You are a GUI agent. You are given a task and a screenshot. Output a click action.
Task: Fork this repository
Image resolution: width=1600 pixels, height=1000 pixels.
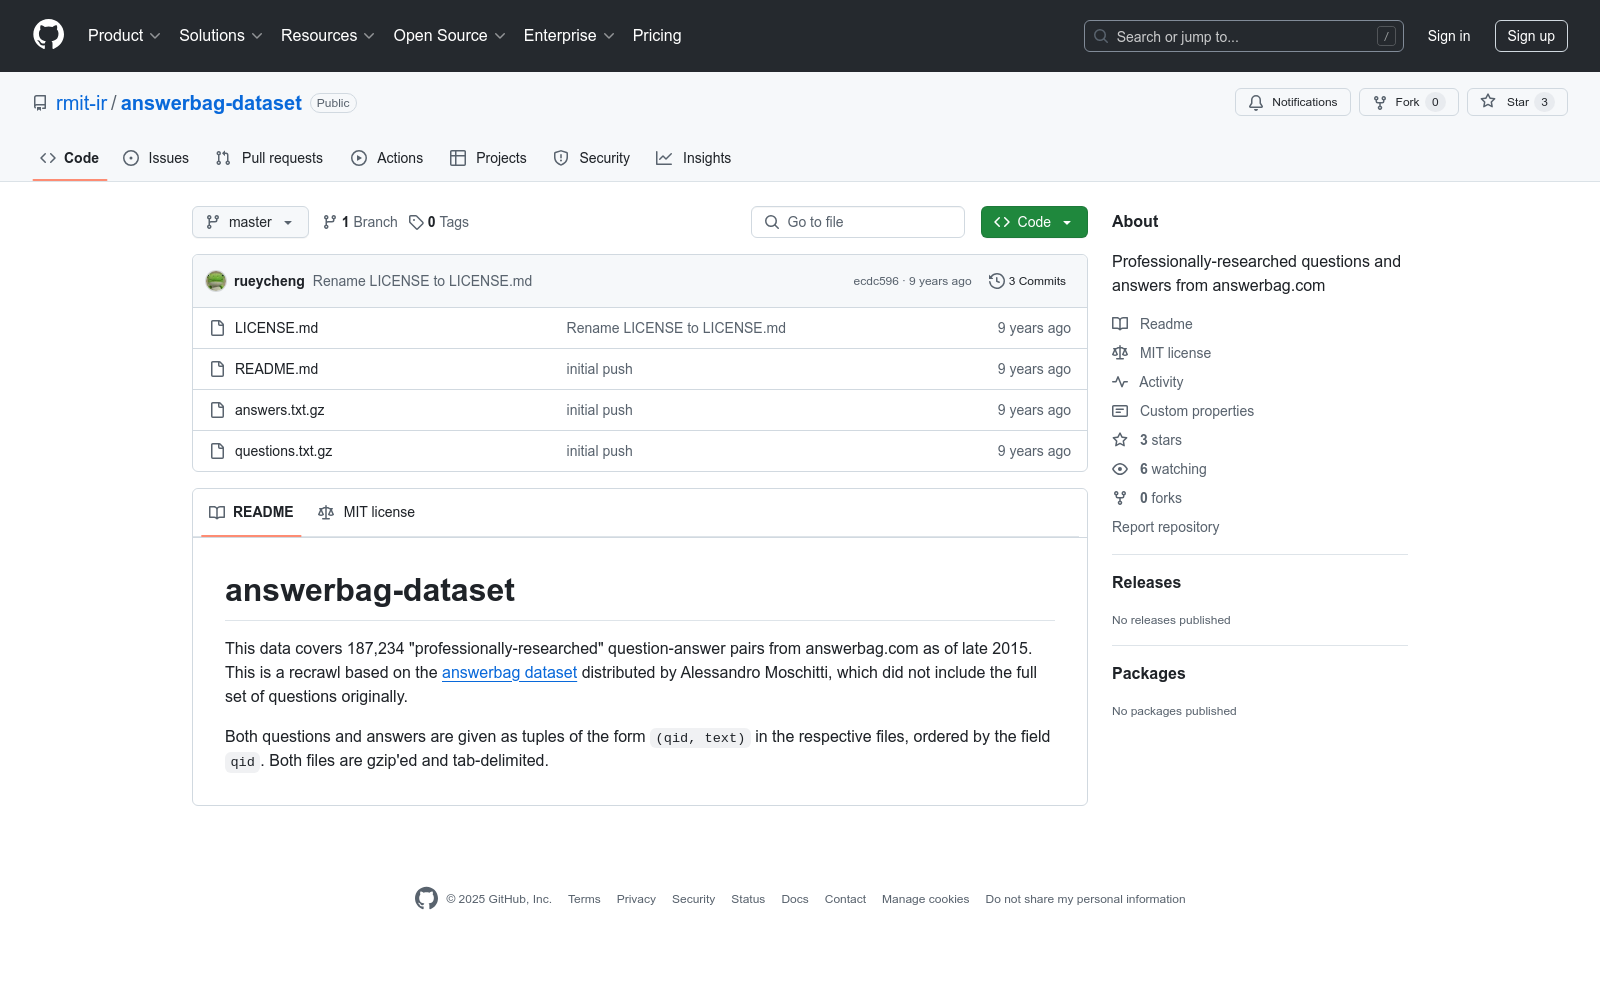pos(1408,102)
